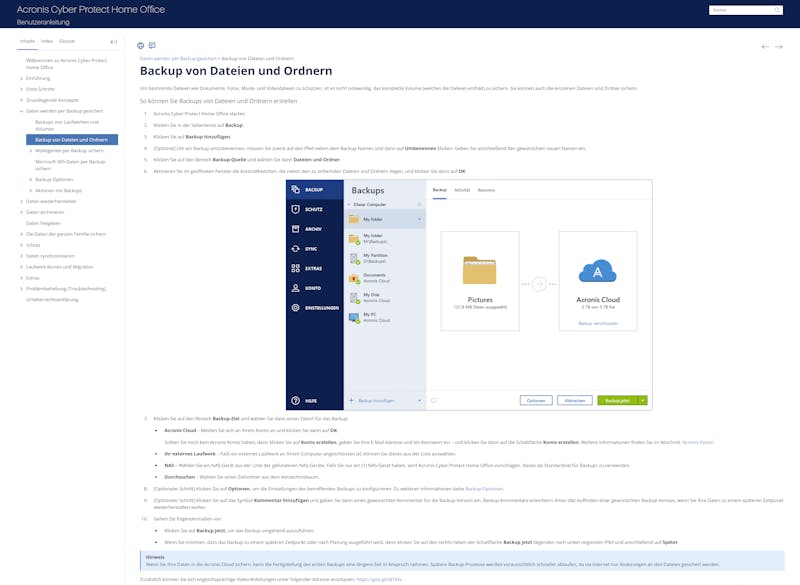Go to next topic with right arrow
The width and height of the screenshot is (800, 585).
(x=779, y=46)
